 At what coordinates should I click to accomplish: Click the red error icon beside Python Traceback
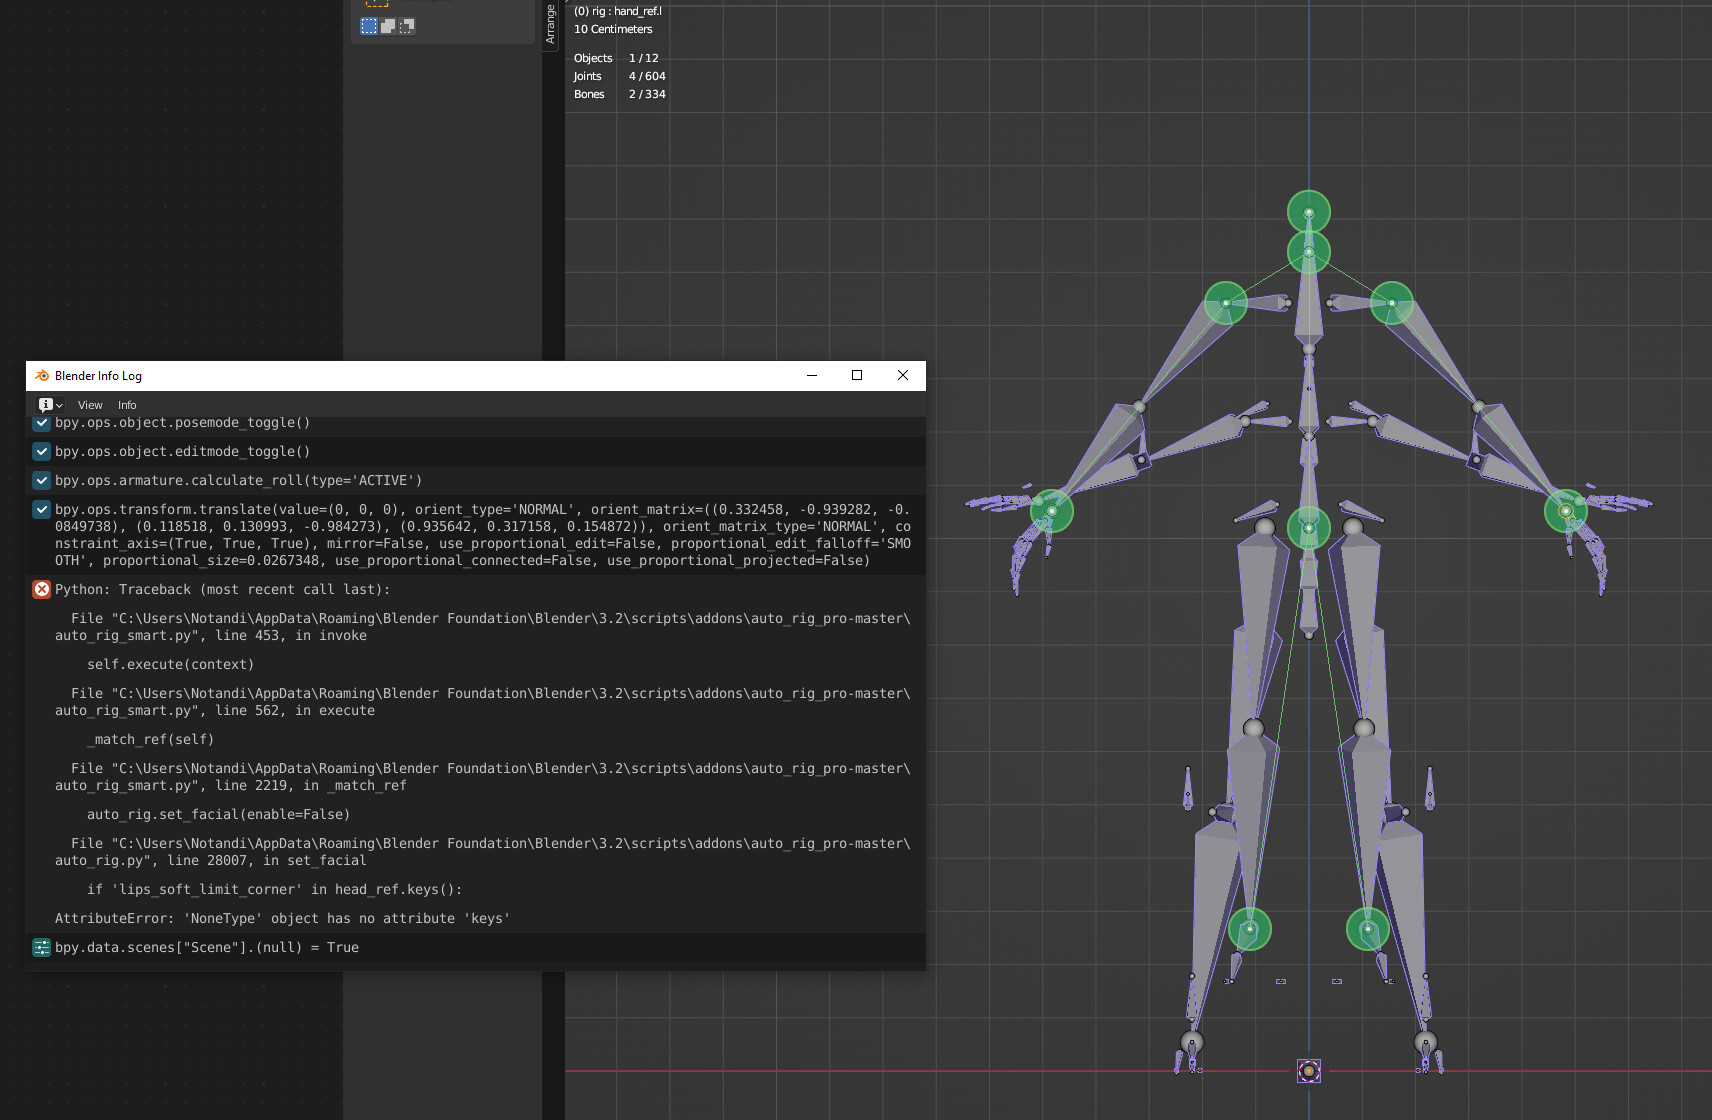(x=42, y=589)
